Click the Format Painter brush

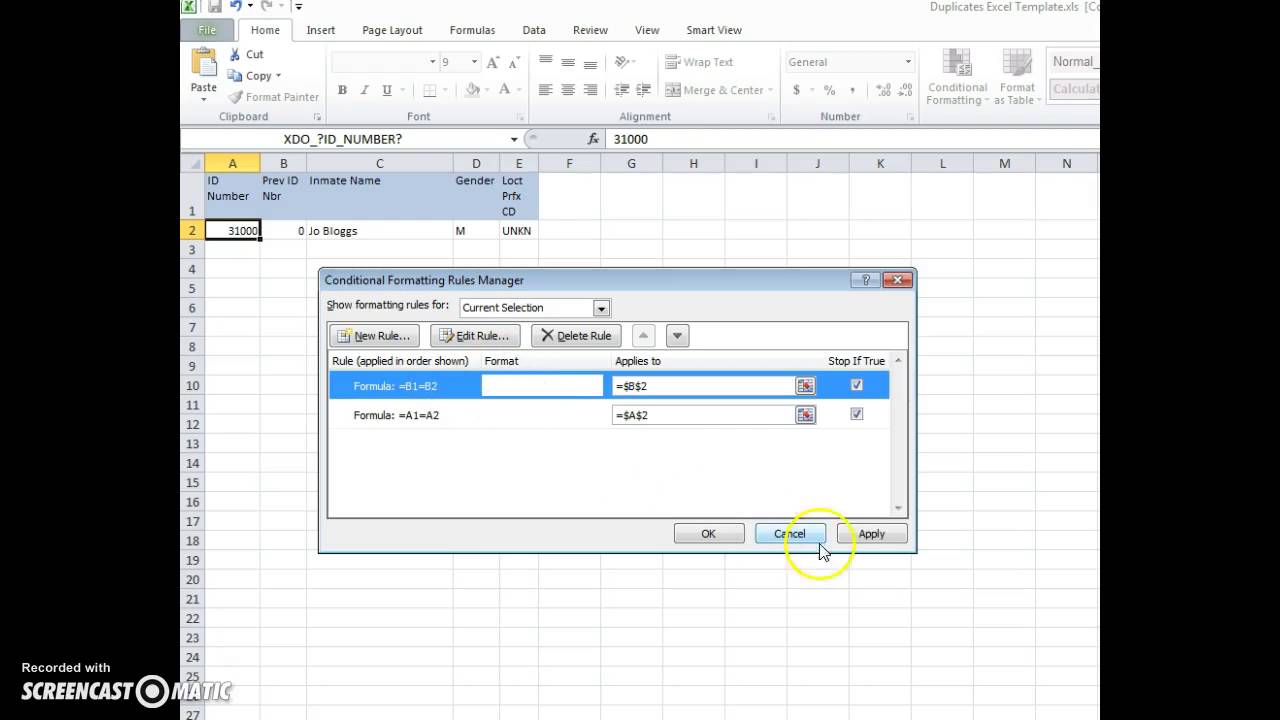point(236,97)
